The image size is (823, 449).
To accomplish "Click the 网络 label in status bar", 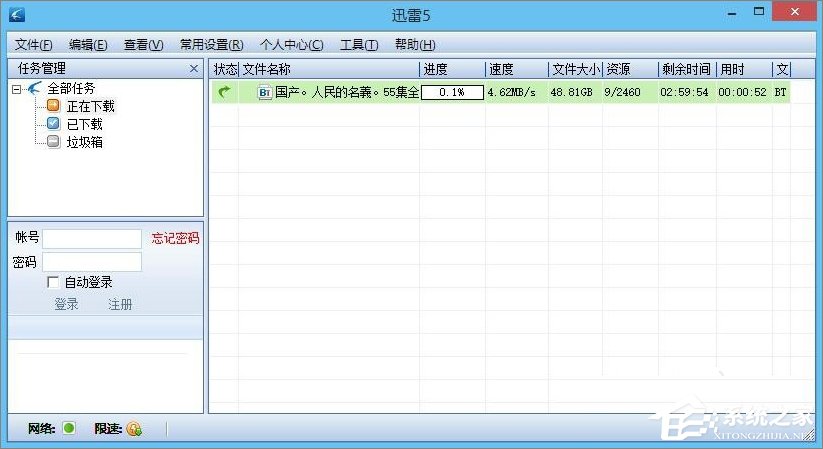I will click(x=41, y=429).
